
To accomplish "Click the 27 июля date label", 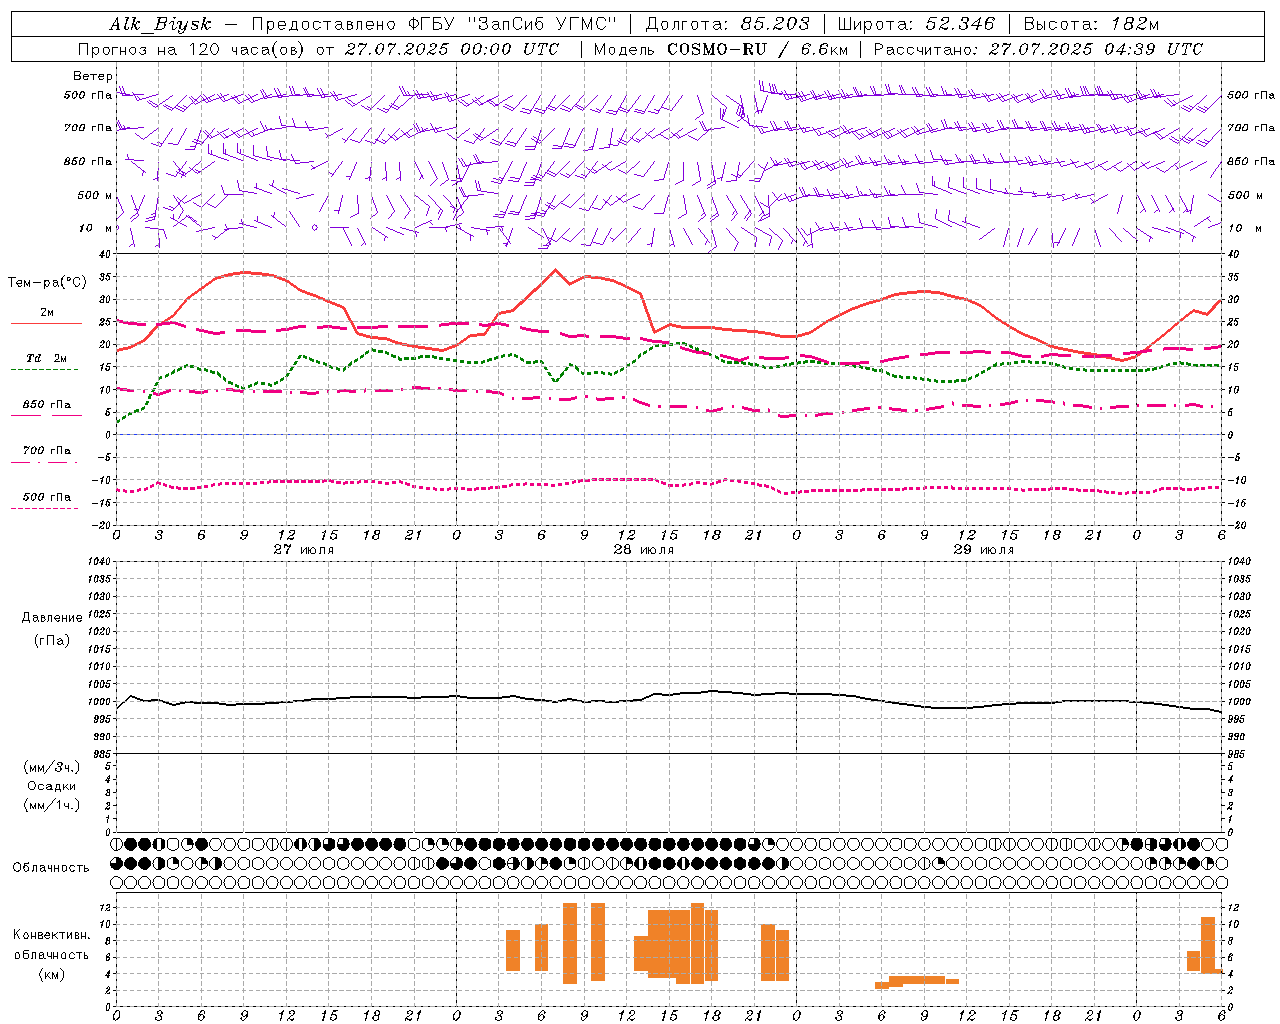I will point(304,549).
